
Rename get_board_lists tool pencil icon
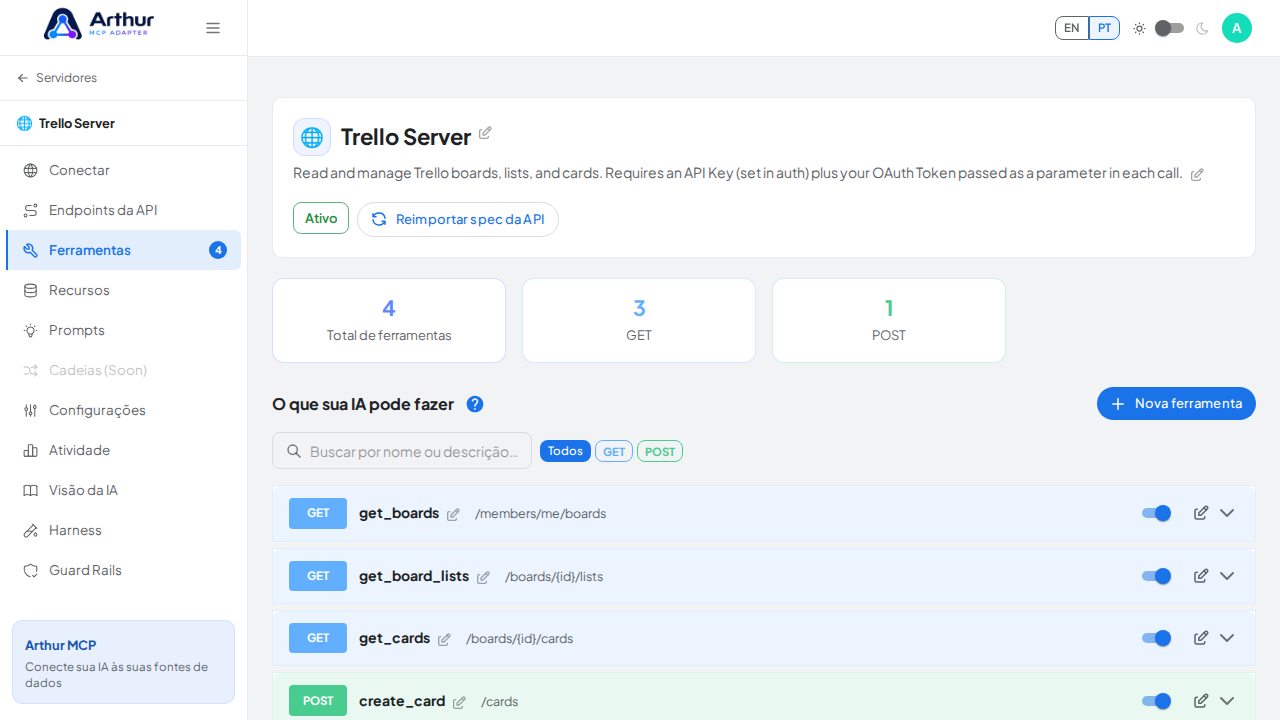[483, 577]
